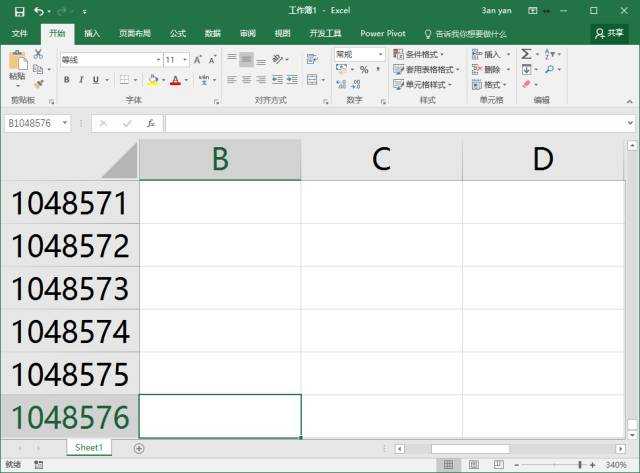Viewport: 640px width, 473px height.
Task: Click the Sort and Filter icon
Action: [x=549, y=54]
